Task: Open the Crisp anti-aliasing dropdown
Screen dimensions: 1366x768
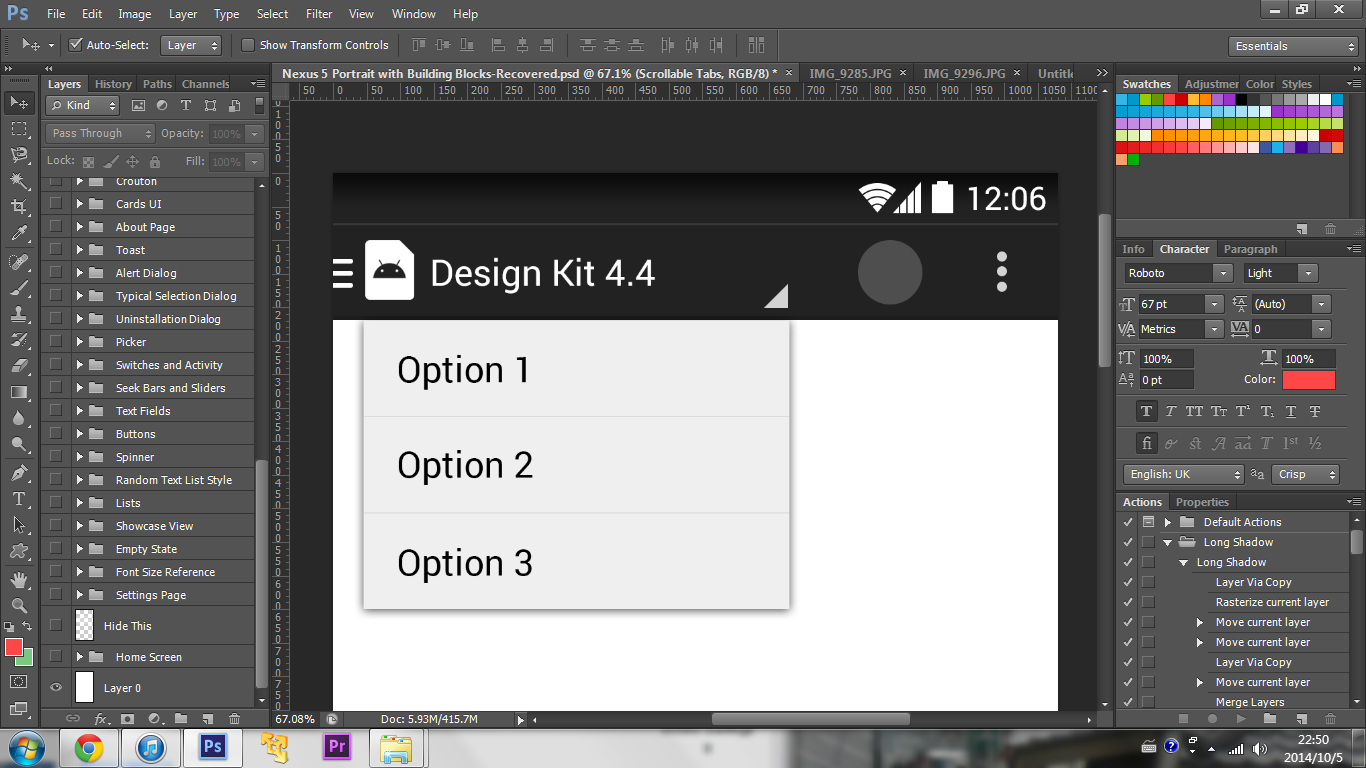Action: click(x=1305, y=474)
